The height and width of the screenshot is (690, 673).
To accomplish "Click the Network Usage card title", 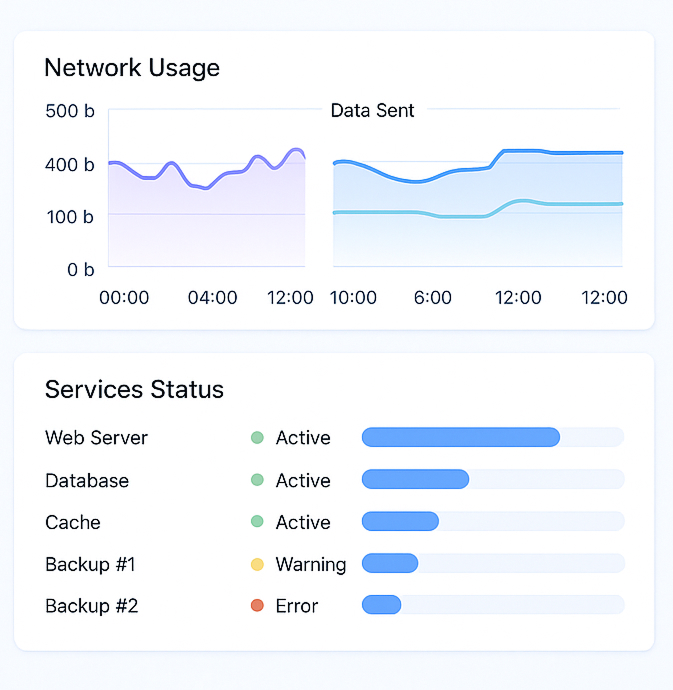I will [132, 68].
